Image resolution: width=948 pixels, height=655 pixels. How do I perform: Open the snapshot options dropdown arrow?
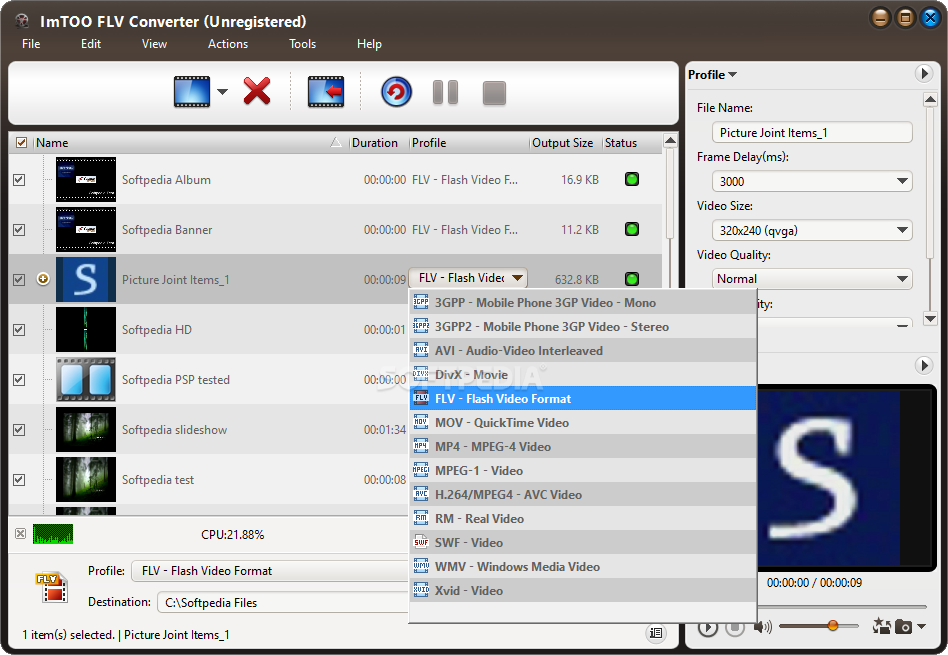[x=921, y=627]
